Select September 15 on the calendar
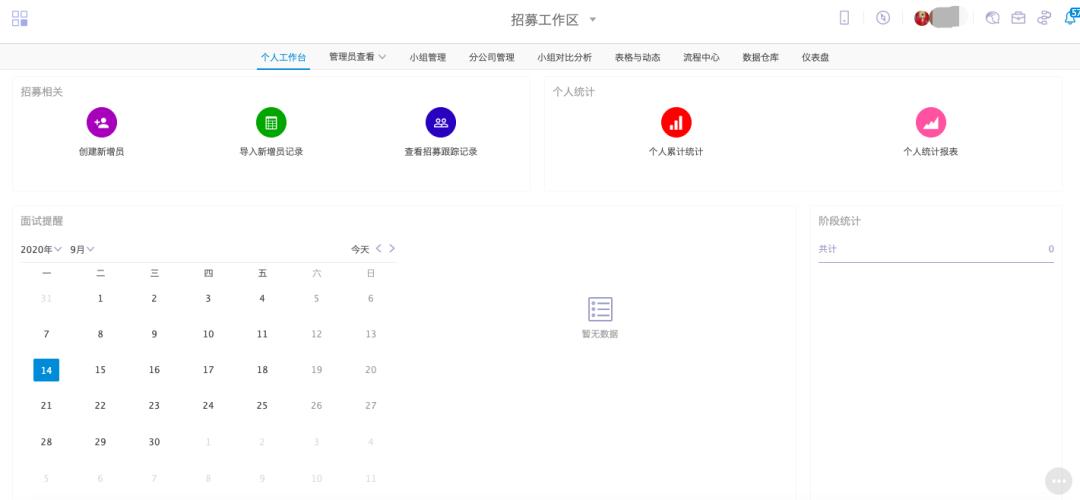Viewport: 1080px width, 500px height. pos(101,370)
